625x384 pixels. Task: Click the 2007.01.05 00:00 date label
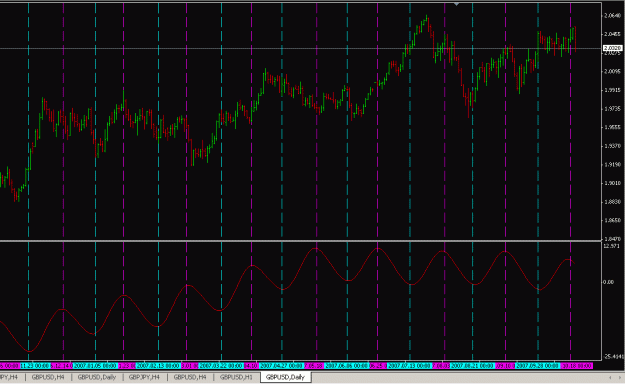(95, 366)
